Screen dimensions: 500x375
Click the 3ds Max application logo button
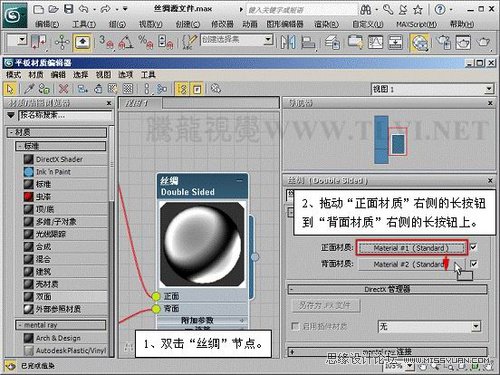(14, 15)
